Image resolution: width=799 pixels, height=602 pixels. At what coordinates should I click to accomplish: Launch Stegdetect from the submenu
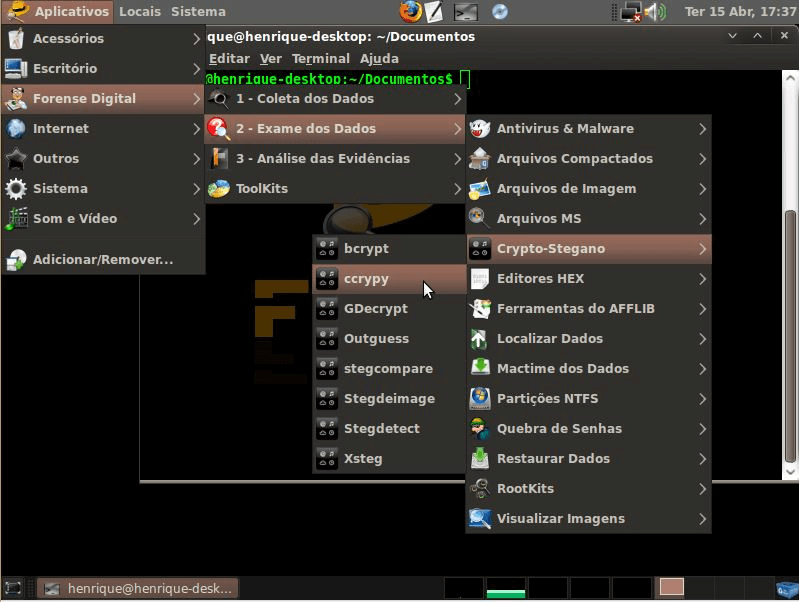381,429
